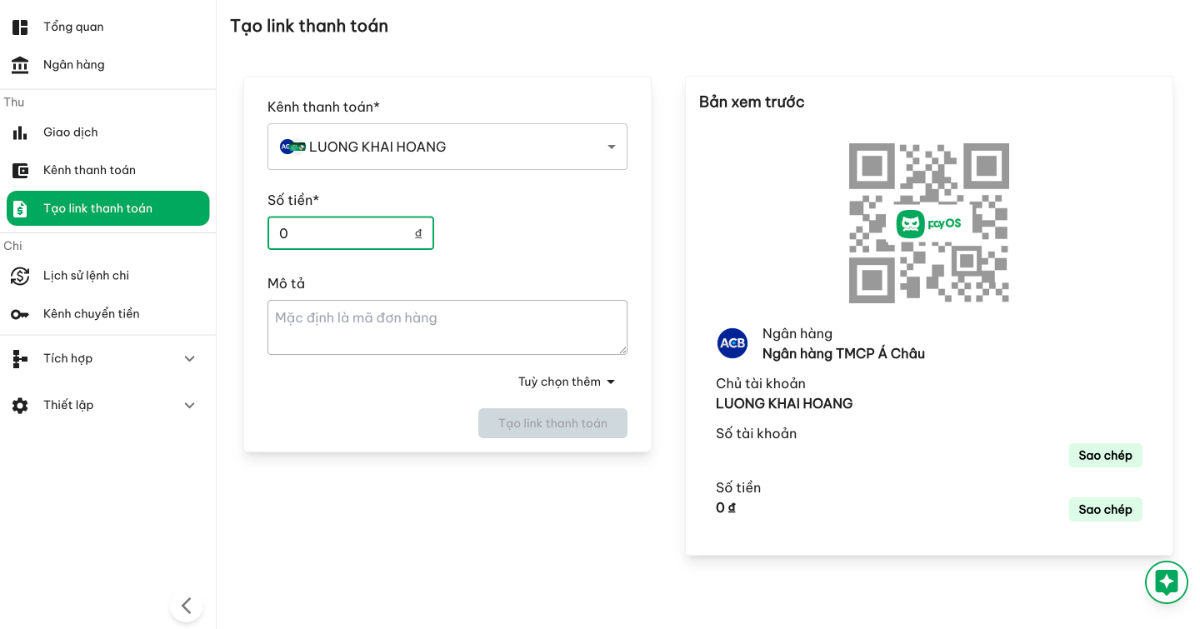Click the Lịch sử lệnh chi icon
1200x629 pixels.
point(20,276)
